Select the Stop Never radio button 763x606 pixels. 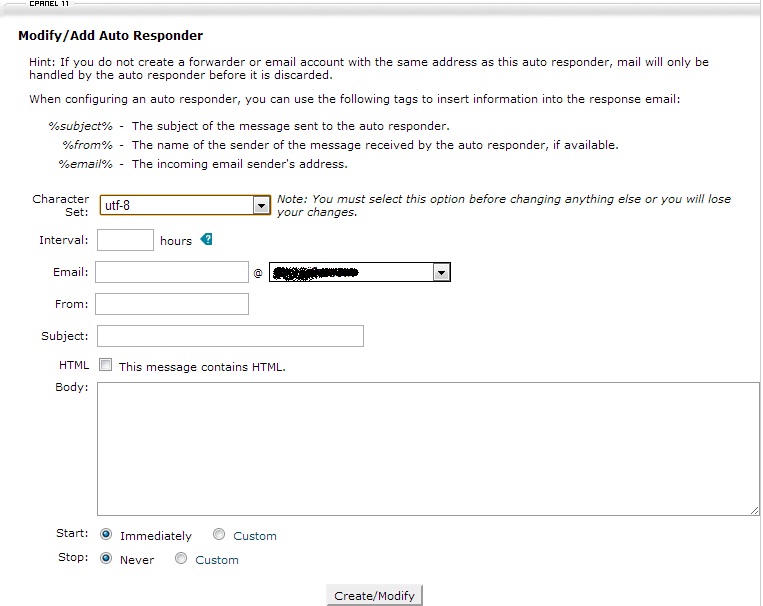tap(106, 559)
